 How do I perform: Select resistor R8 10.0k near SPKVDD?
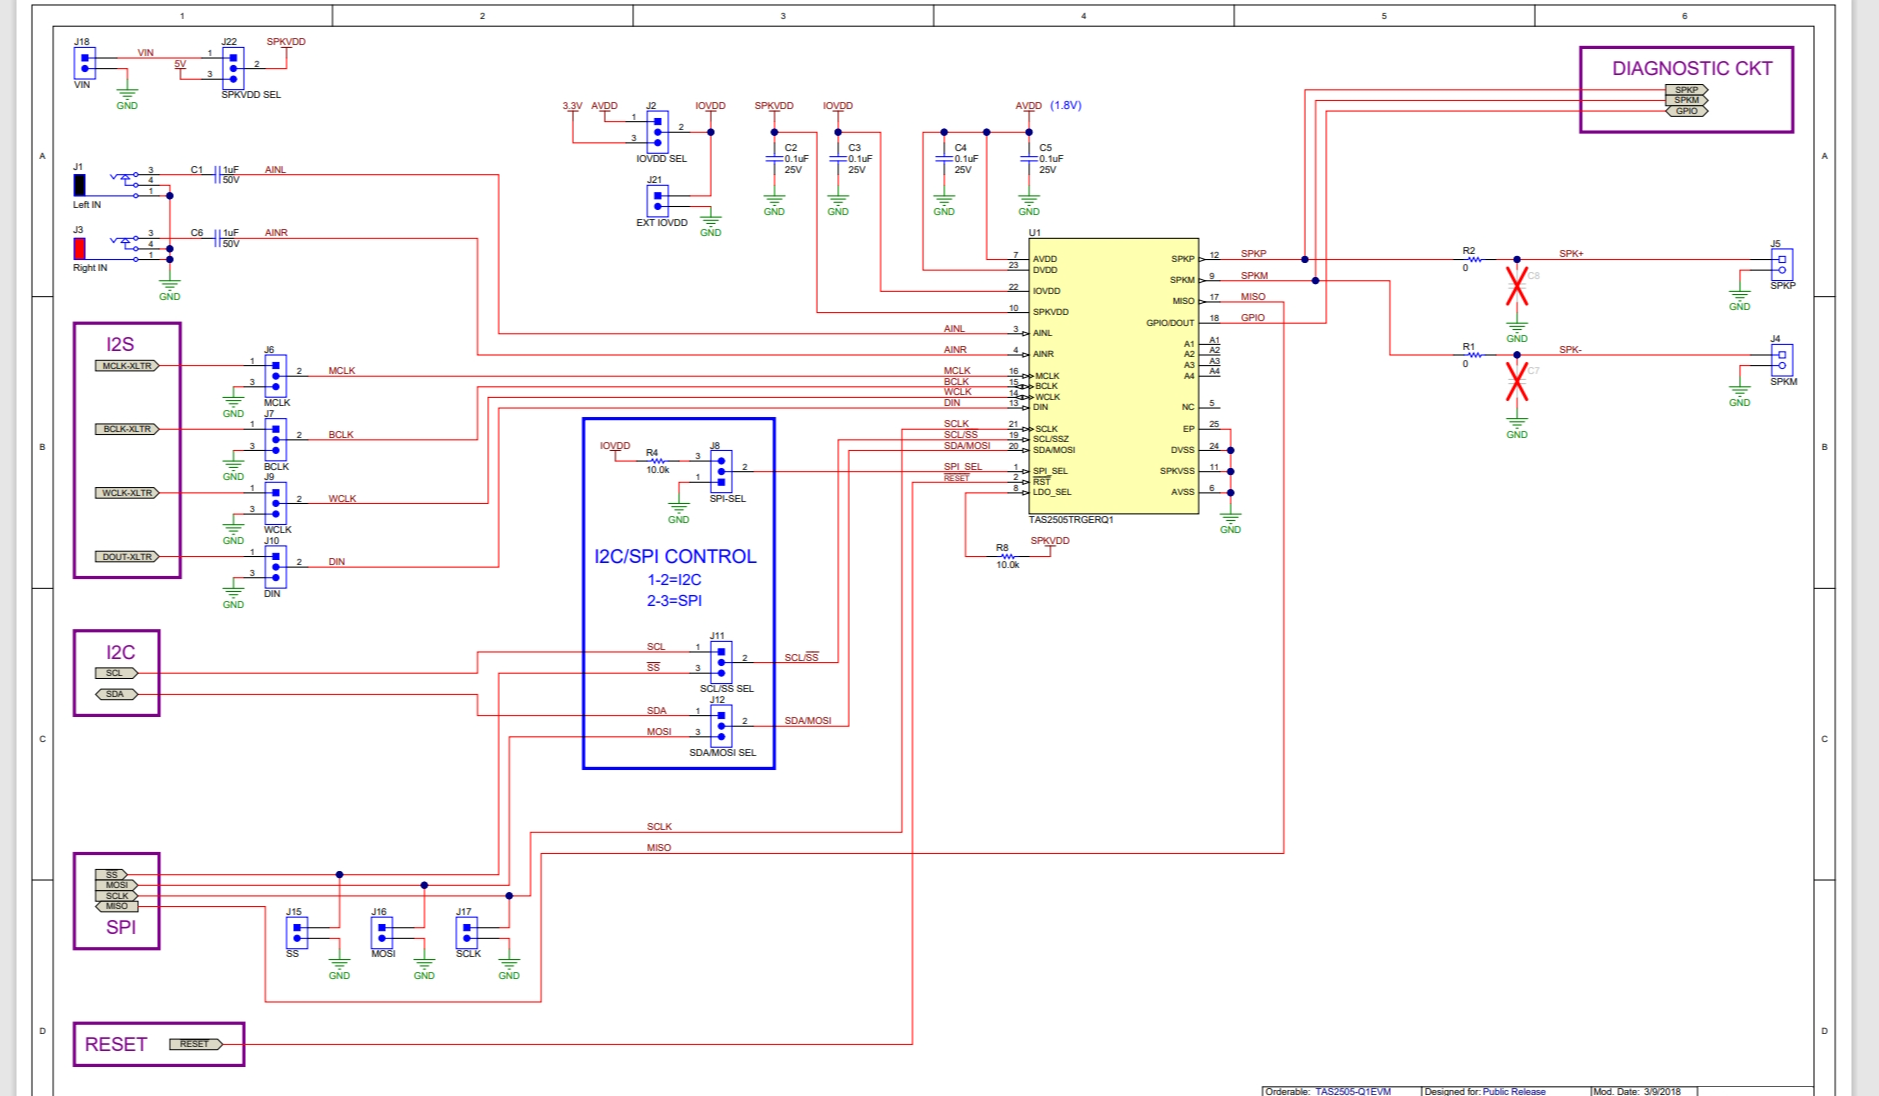[1007, 557]
